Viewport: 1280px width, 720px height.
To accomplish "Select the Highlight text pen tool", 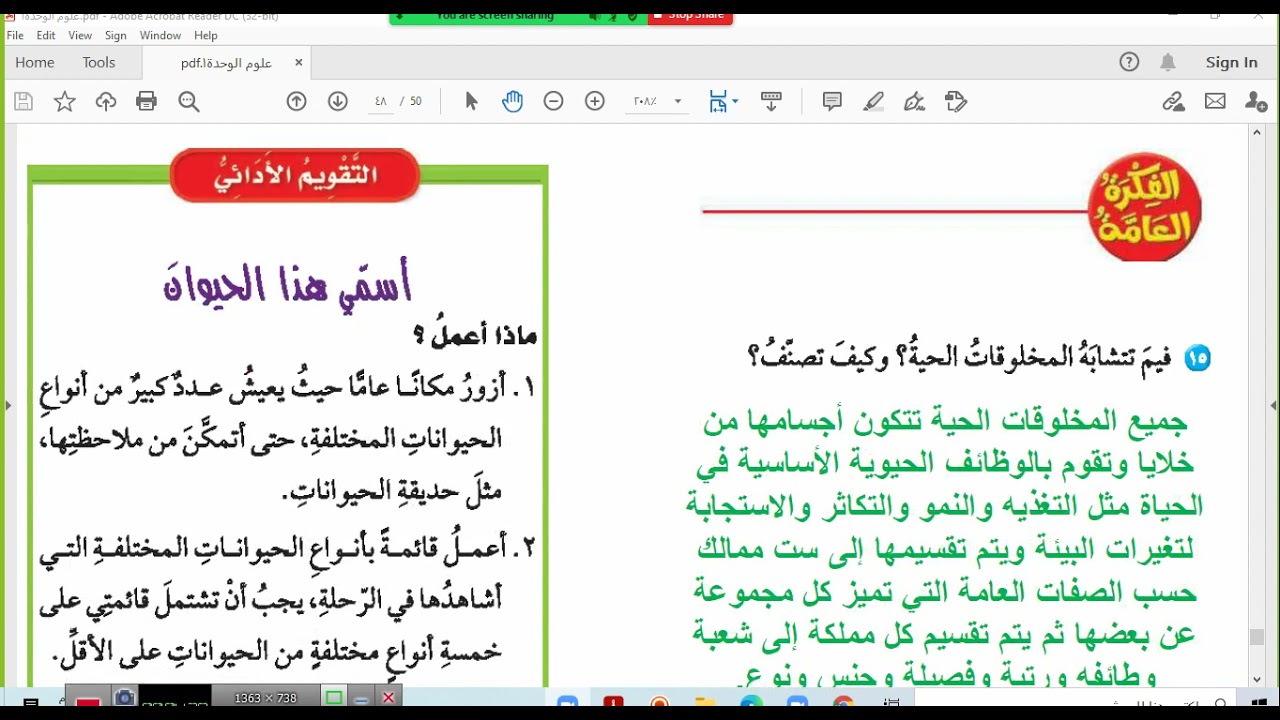I will click(x=874, y=101).
